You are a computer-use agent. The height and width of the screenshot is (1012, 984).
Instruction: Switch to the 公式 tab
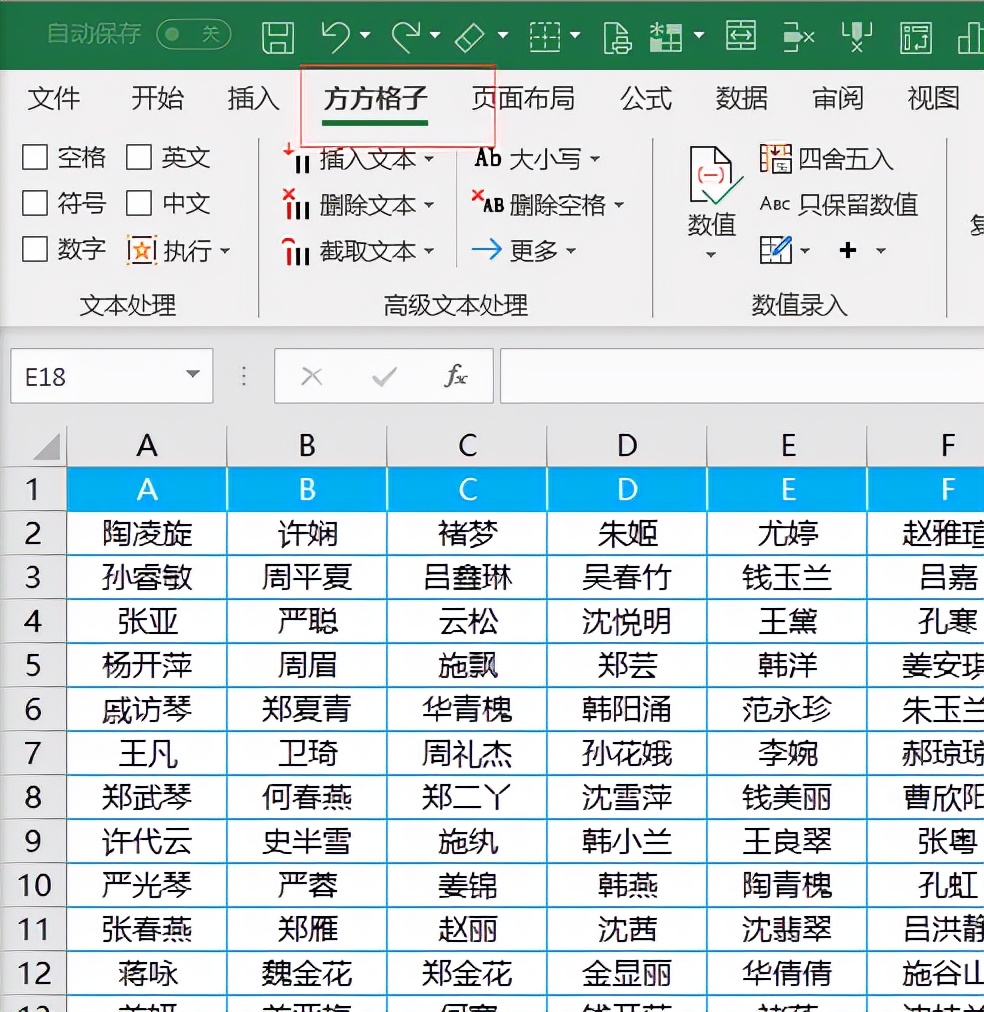(646, 99)
